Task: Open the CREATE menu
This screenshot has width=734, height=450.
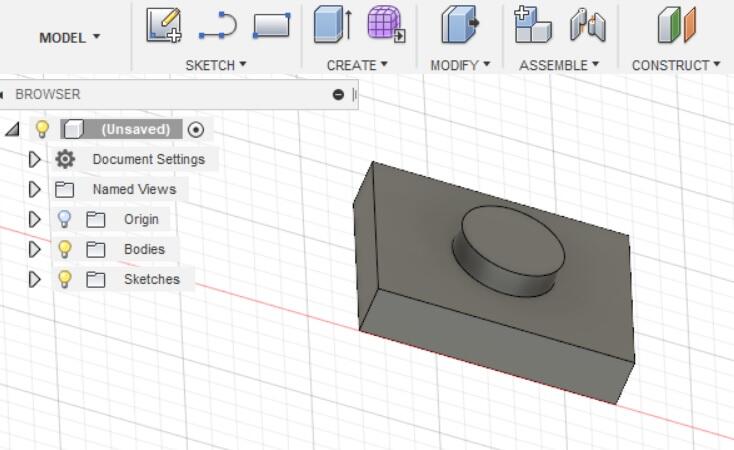Action: 357,65
